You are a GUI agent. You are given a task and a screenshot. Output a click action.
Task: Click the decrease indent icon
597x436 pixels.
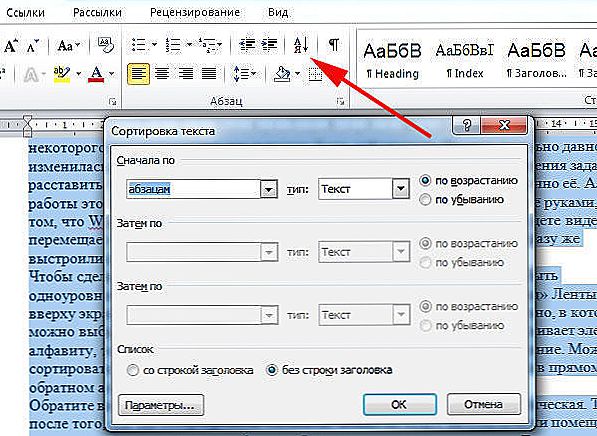pyautogui.click(x=247, y=45)
